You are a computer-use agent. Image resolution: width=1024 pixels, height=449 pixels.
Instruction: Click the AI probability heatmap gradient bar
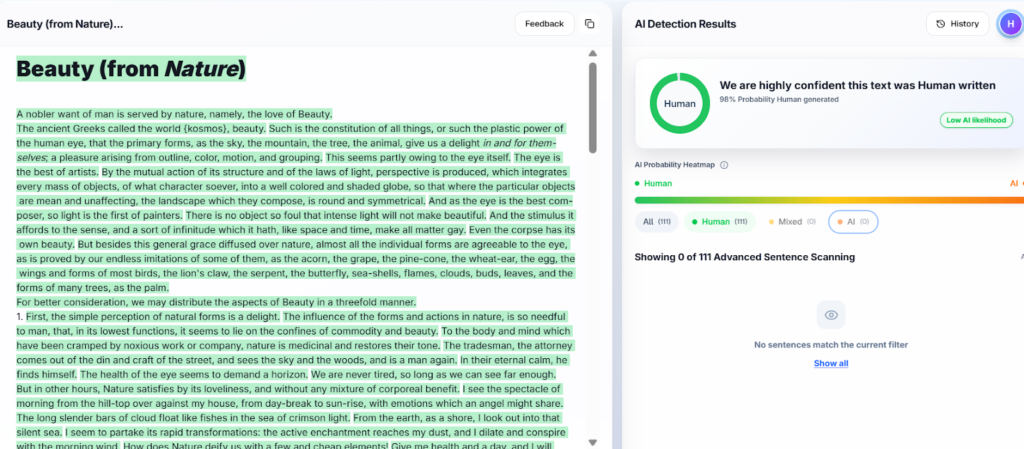[829, 200]
